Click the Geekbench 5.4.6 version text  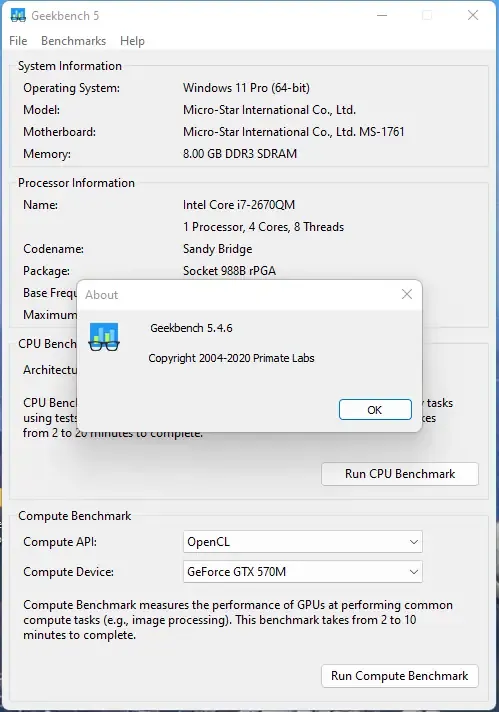(x=191, y=328)
